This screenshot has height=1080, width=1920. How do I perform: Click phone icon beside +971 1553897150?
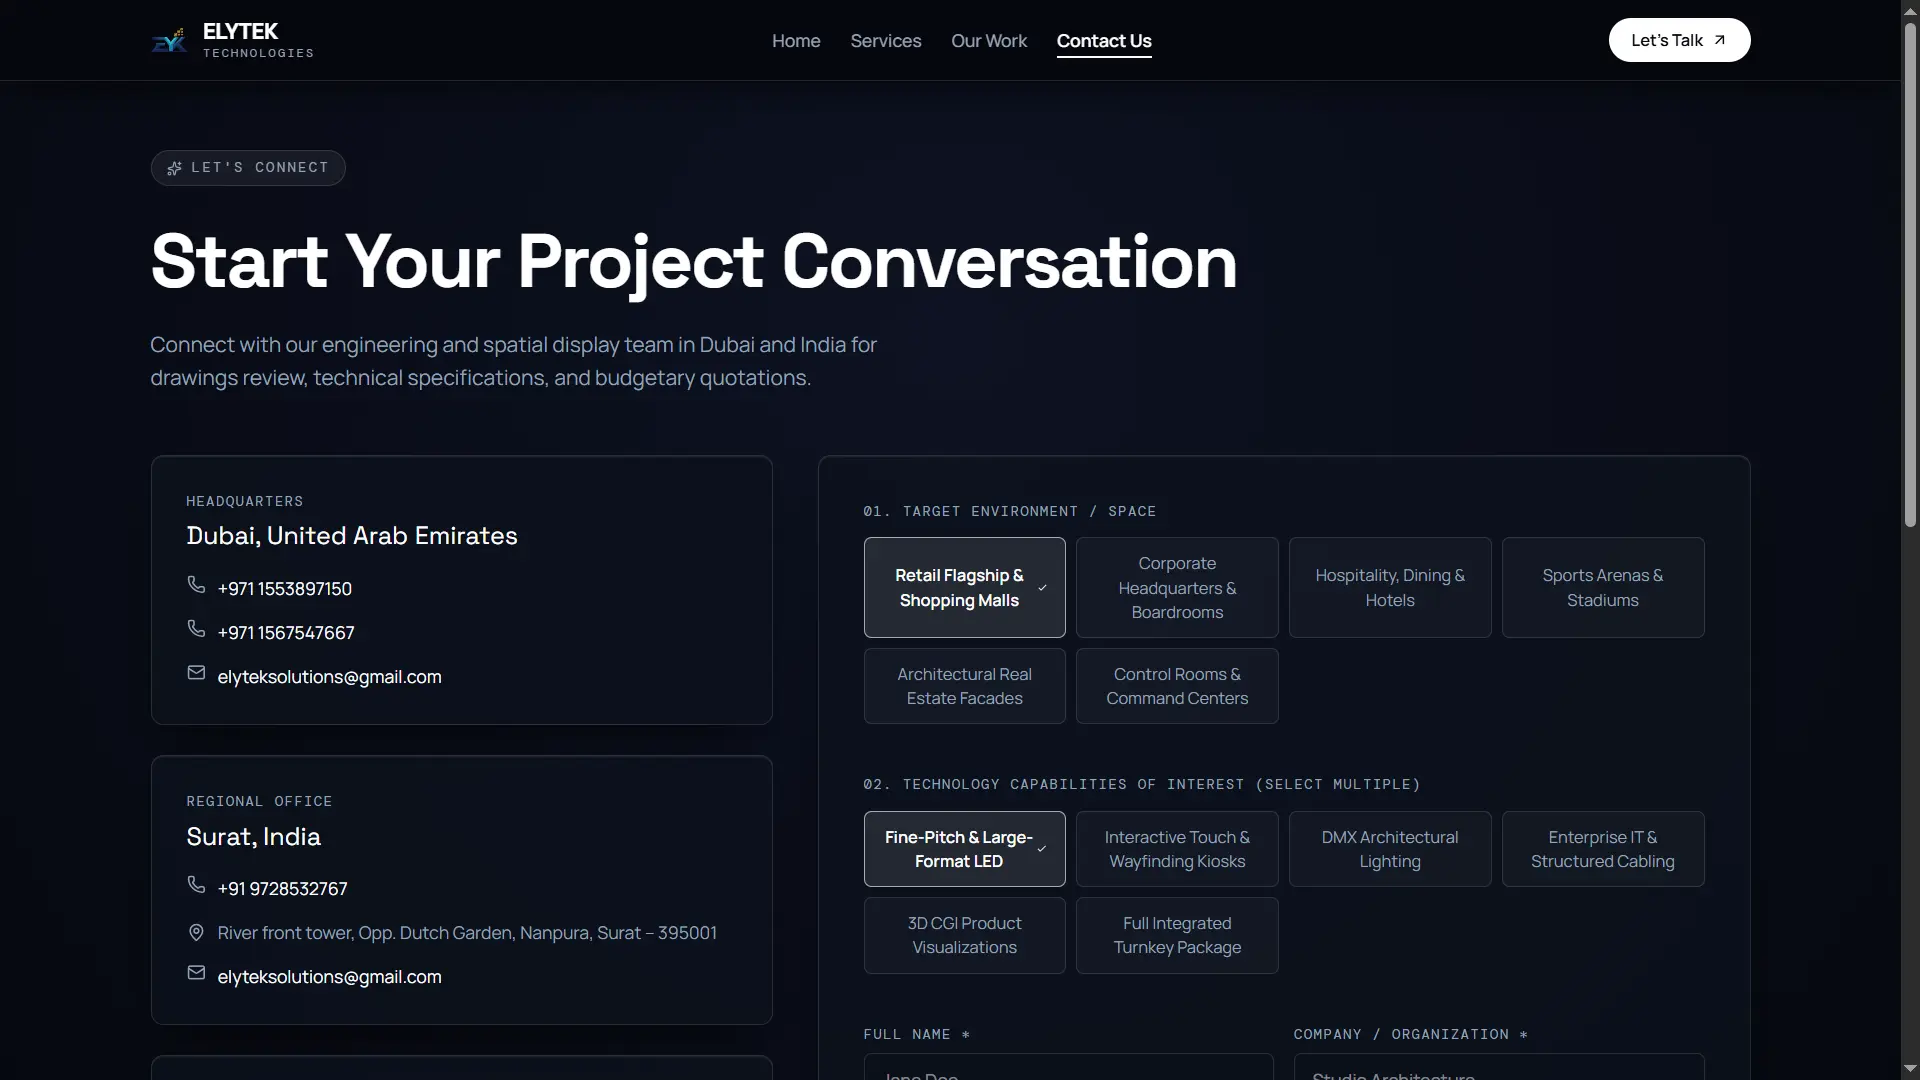[196, 585]
